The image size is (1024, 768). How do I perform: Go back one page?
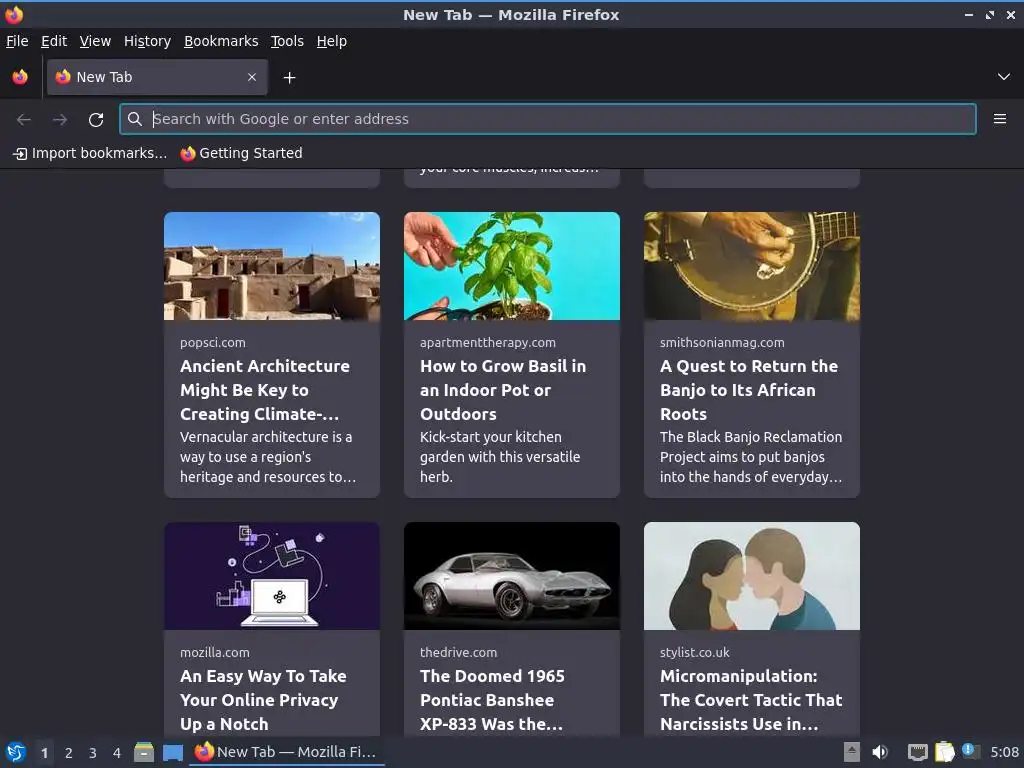point(24,119)
